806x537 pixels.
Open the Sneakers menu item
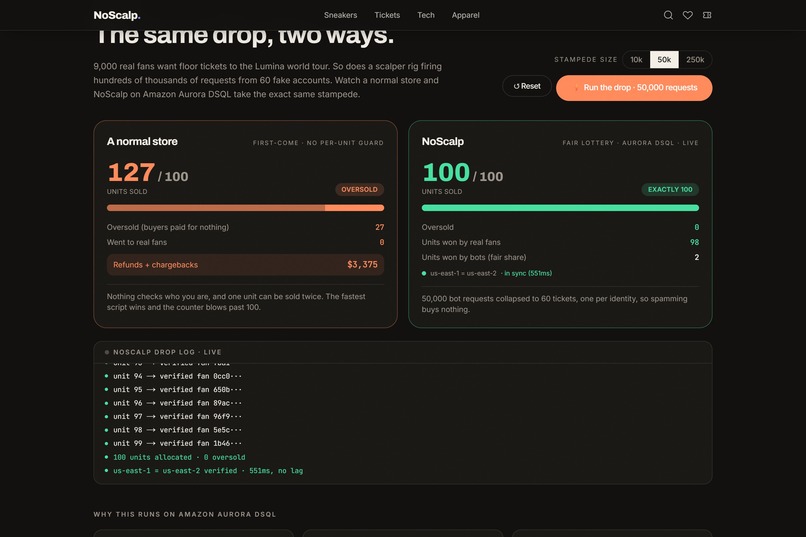click(340, 15)
